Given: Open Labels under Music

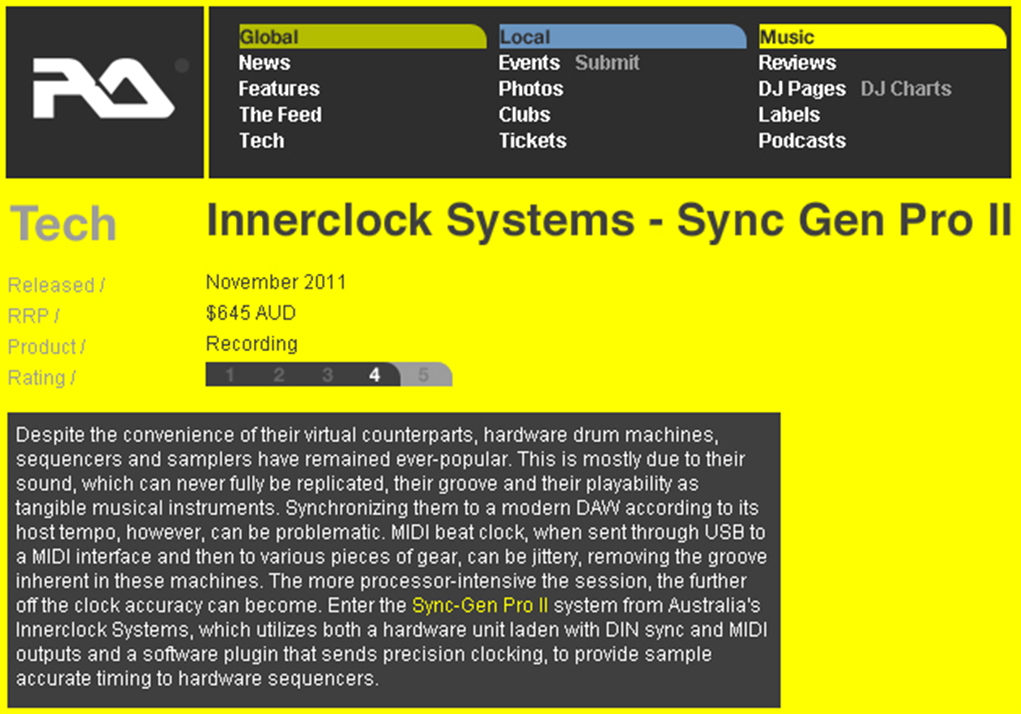Looking at the screenshot, I should coord(789,115).
